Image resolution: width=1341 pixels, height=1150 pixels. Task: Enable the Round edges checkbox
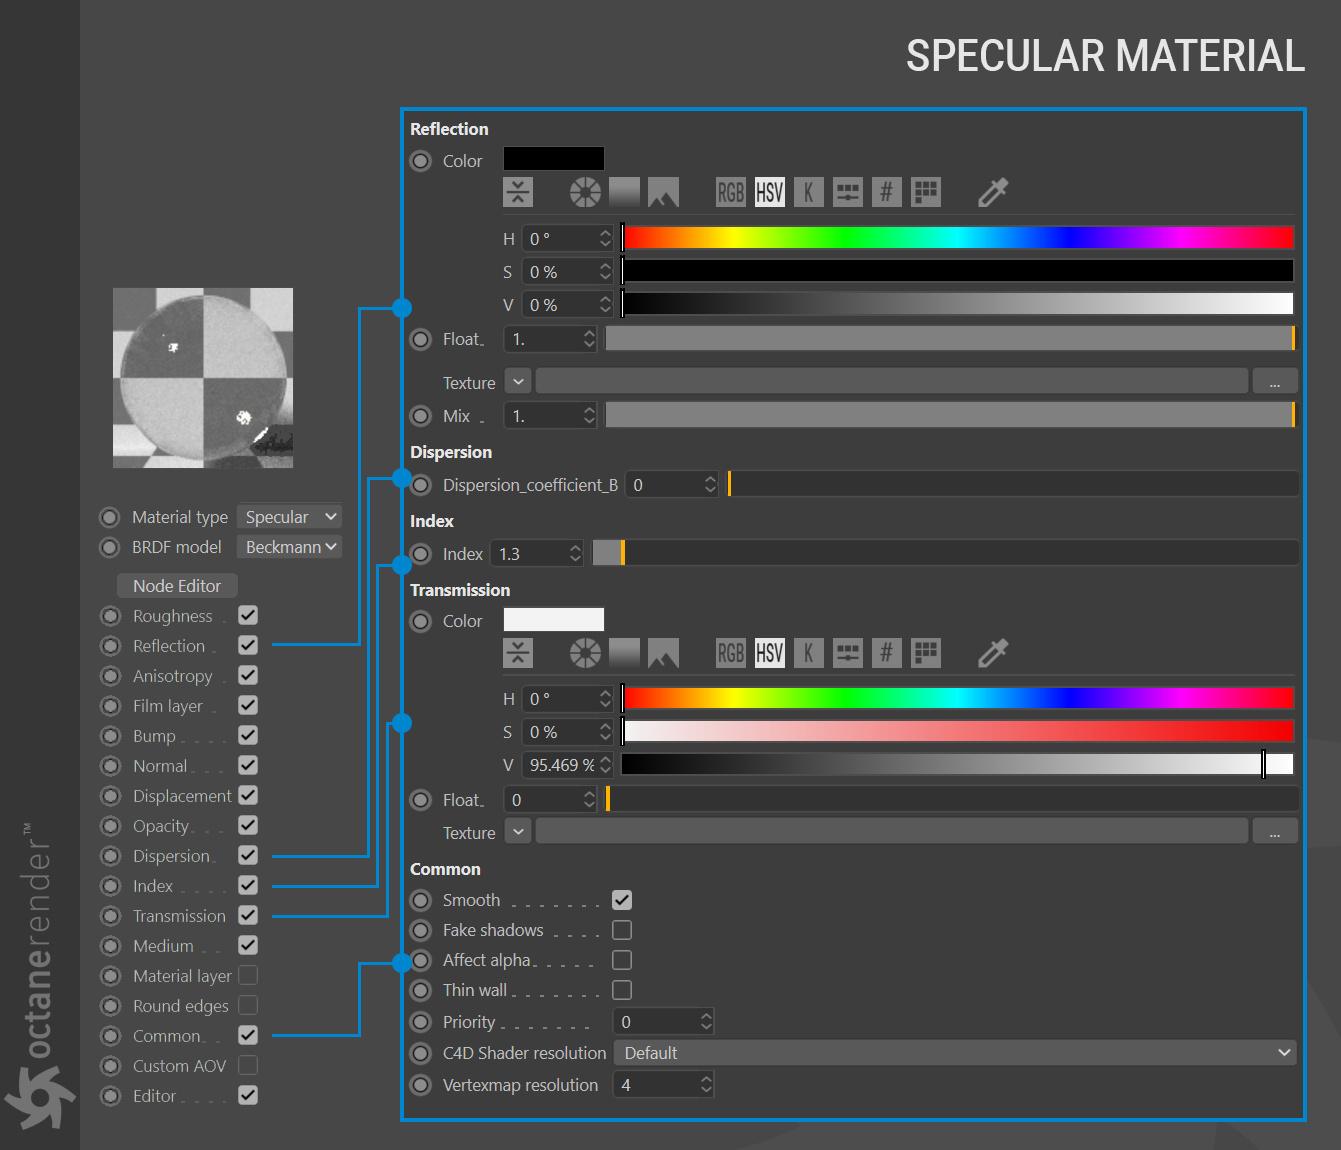click(x=248, y=1006)
